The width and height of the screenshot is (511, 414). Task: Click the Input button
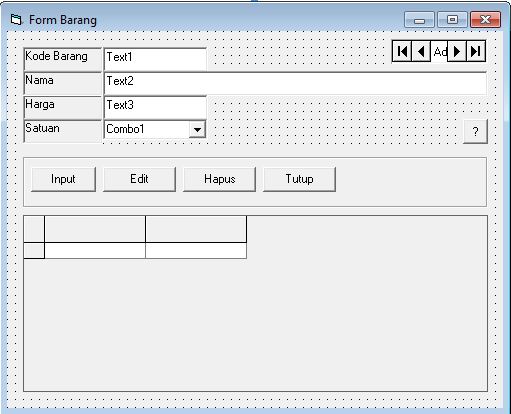click(x=63, y=179)
